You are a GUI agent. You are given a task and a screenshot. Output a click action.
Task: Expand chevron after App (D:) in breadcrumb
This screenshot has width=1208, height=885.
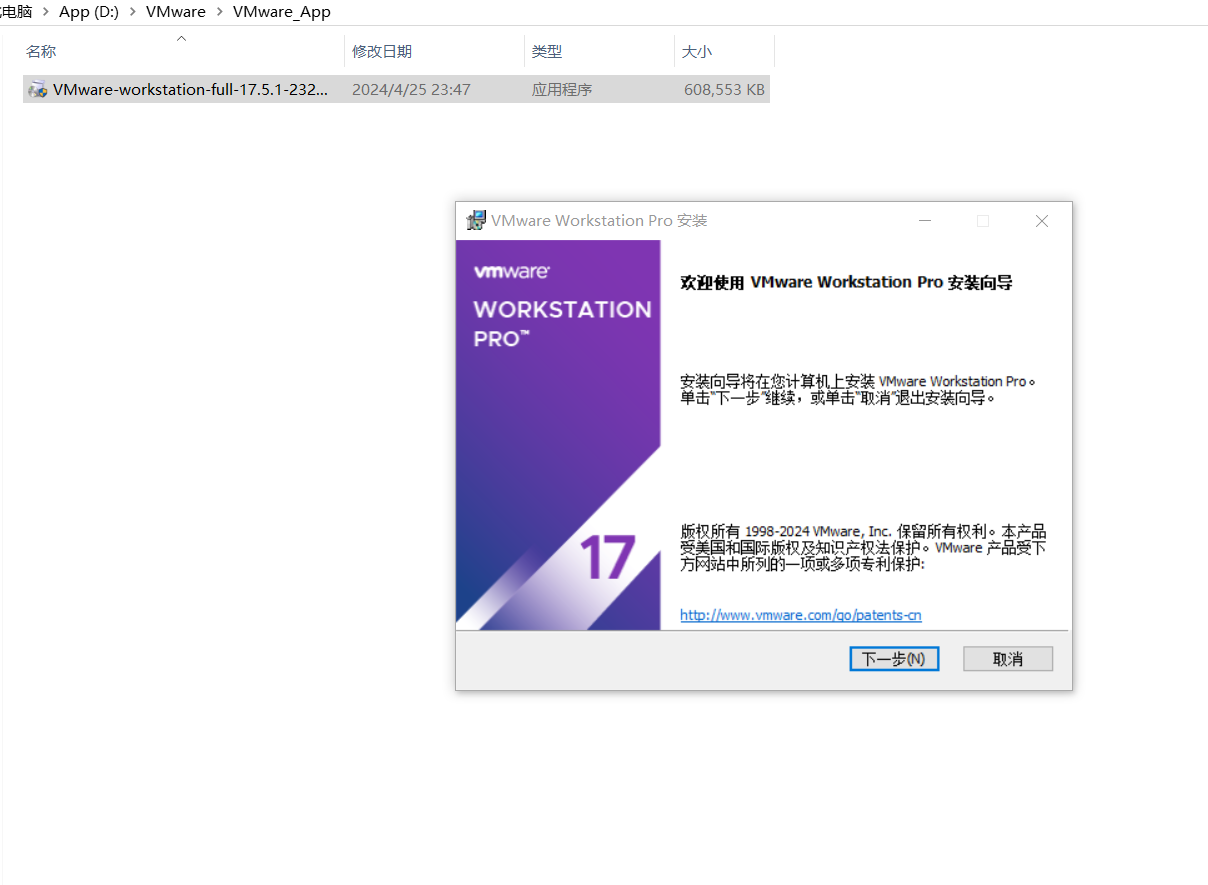[x=133, y=12]
